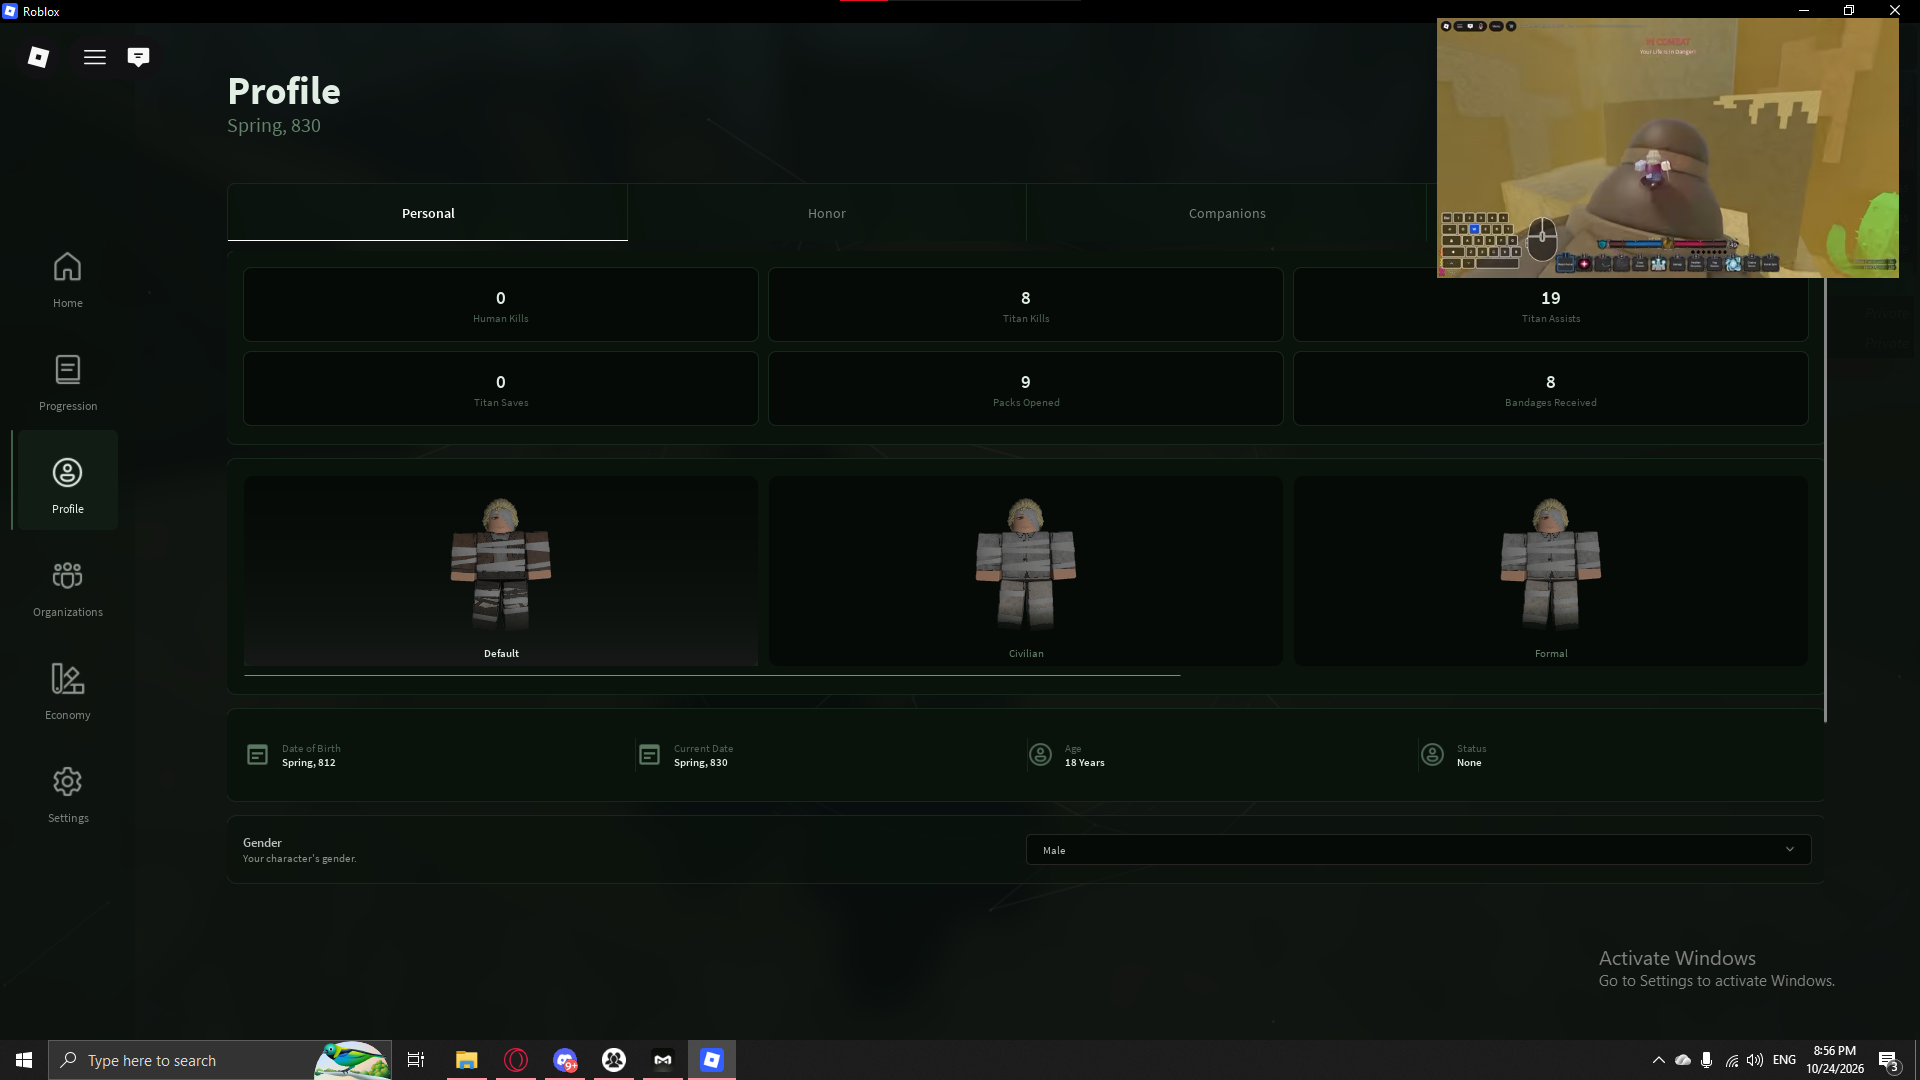Click the Human Kills stat card
The height and width of the screenshot is (1080, 1920).
coord(501,305)
